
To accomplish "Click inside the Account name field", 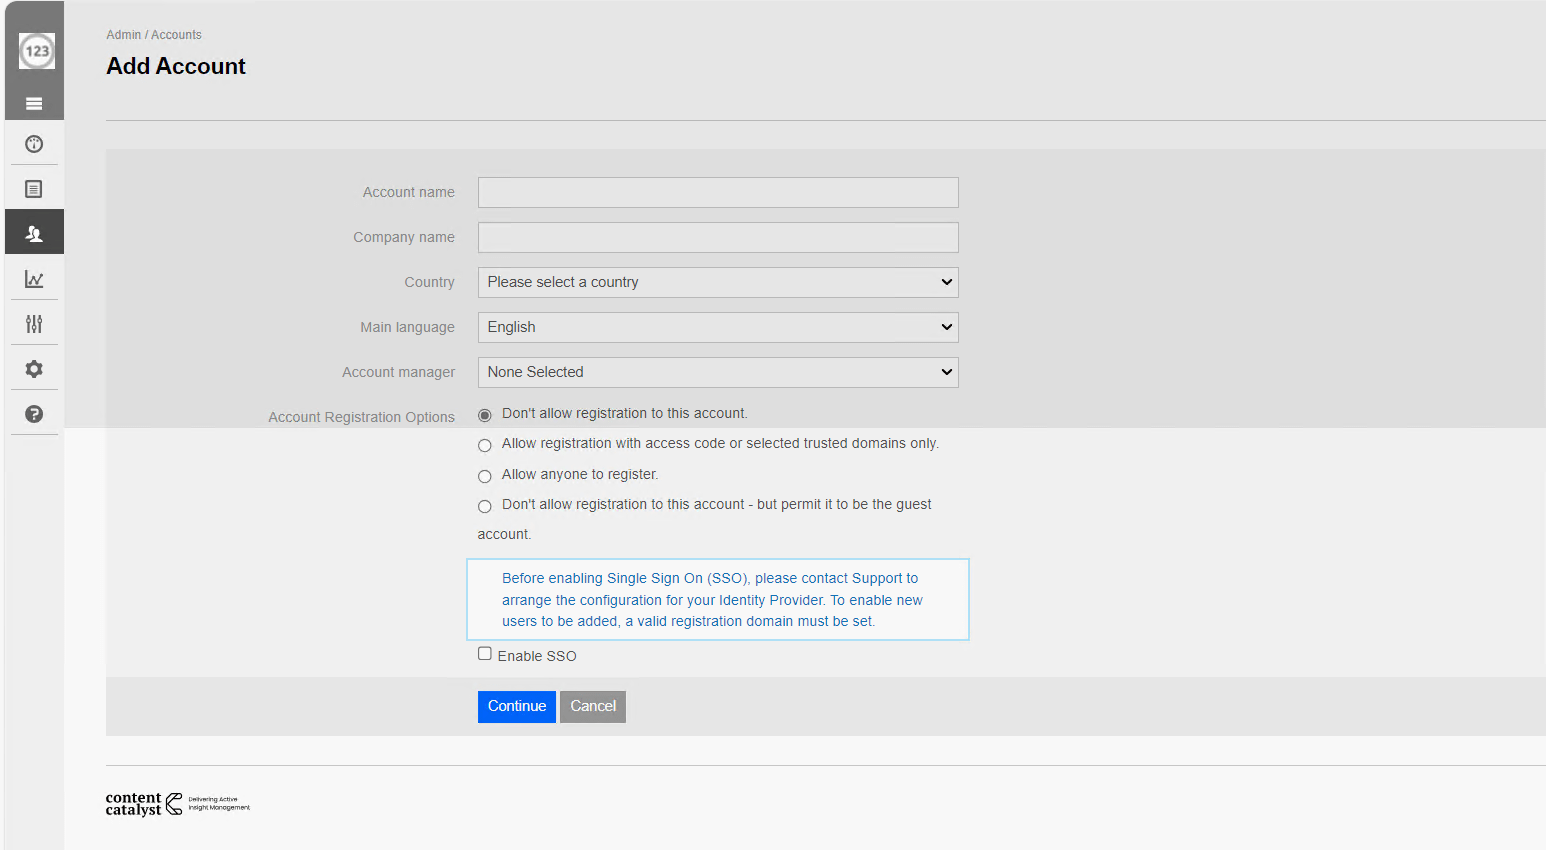I will point(717,192).
